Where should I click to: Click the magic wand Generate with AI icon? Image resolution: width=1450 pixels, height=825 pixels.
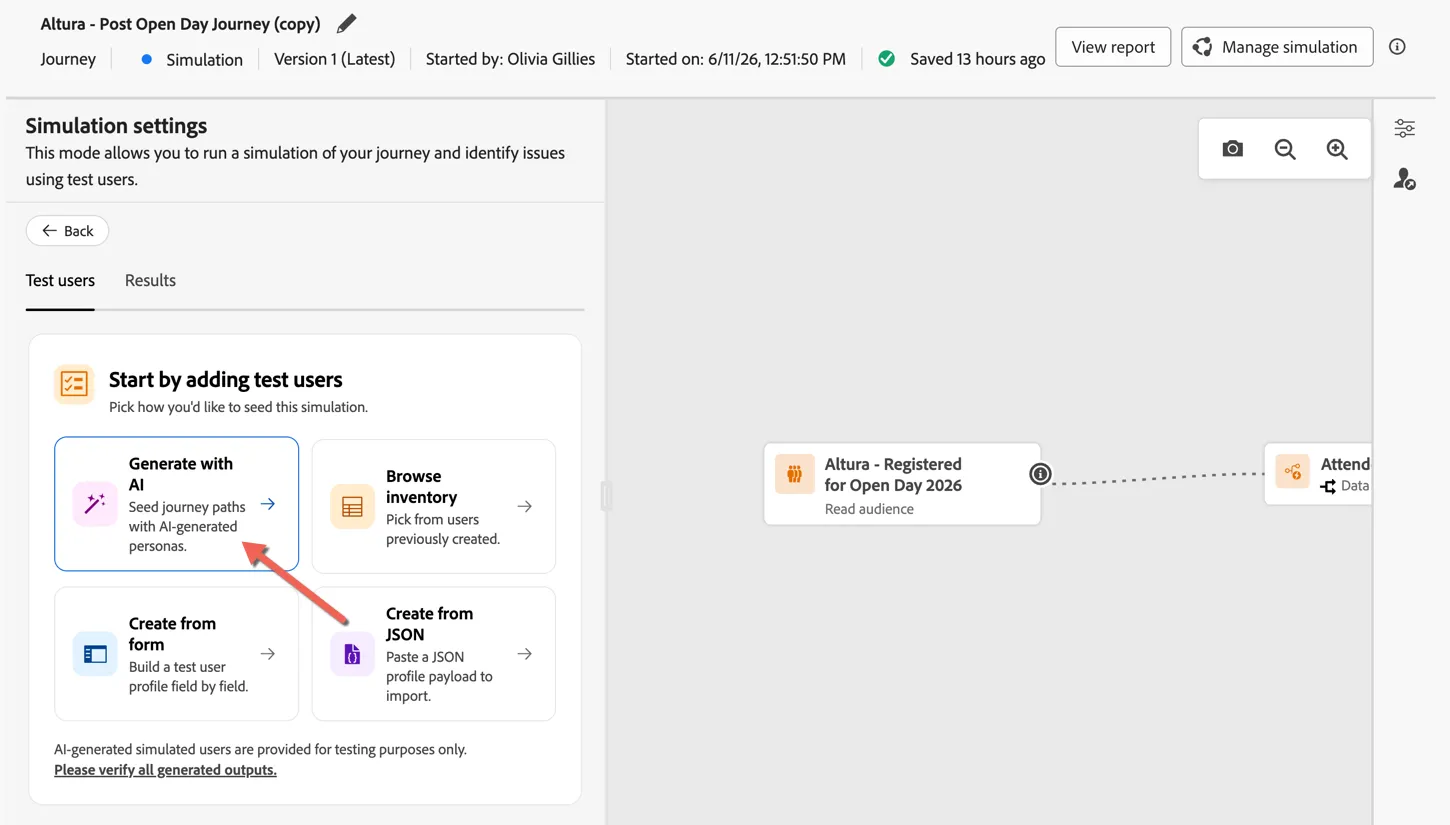95,504
